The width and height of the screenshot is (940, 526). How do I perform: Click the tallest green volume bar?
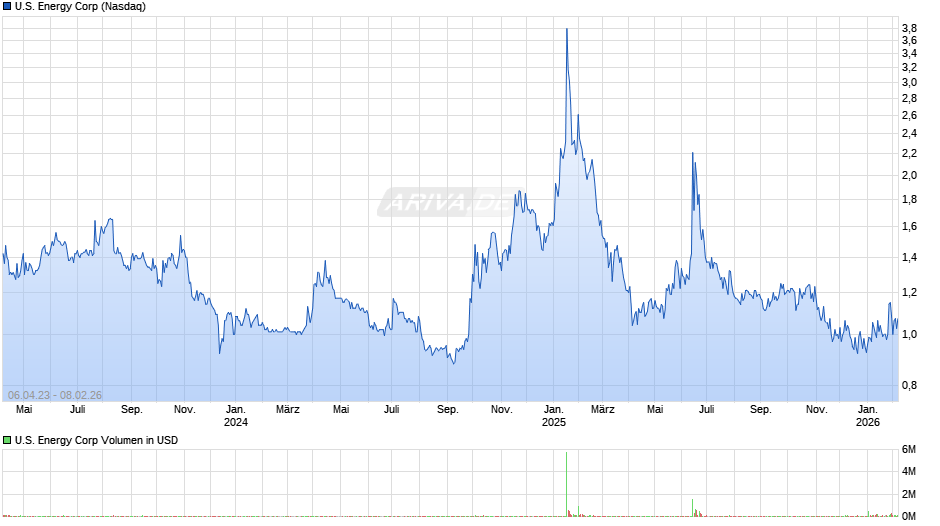click(x=567, y=484)
